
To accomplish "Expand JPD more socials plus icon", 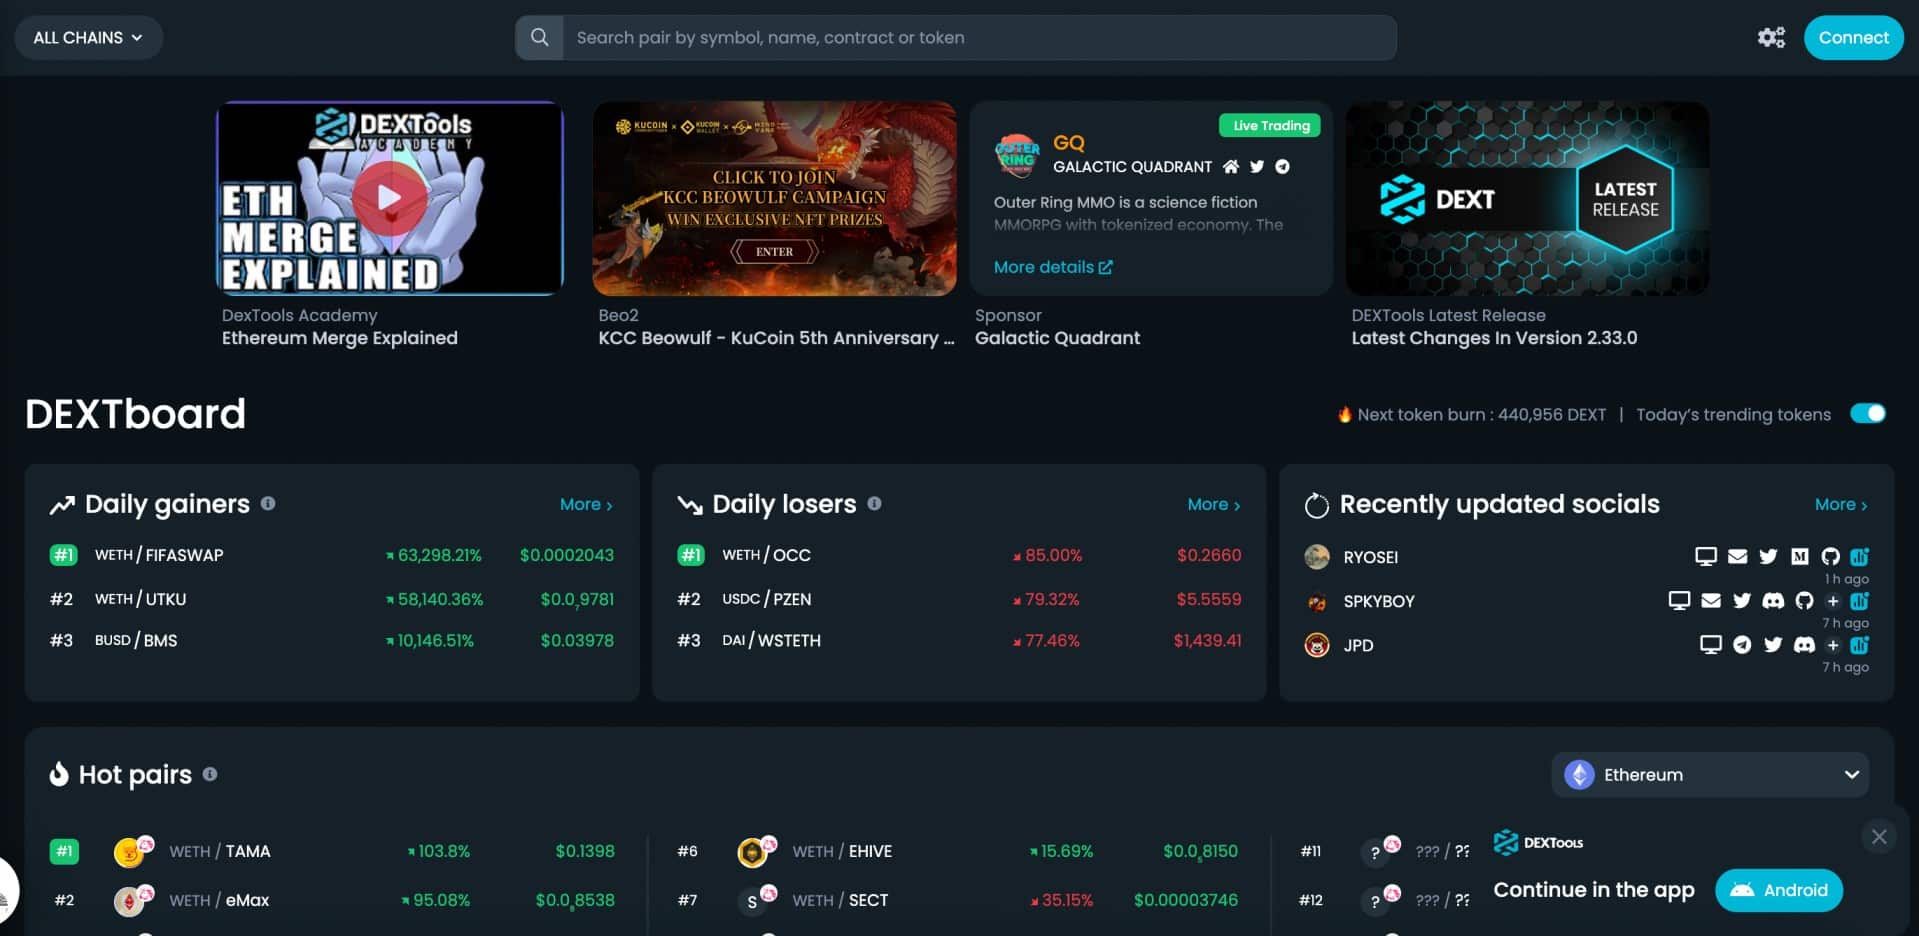I will coord(1833,645).
